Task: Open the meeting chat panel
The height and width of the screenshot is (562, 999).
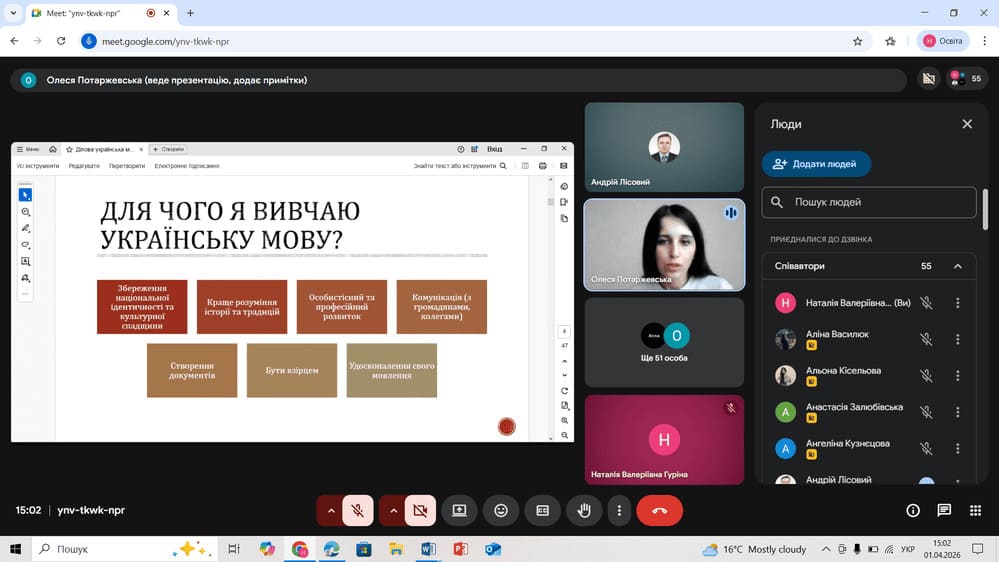Action: pos(944,510)
